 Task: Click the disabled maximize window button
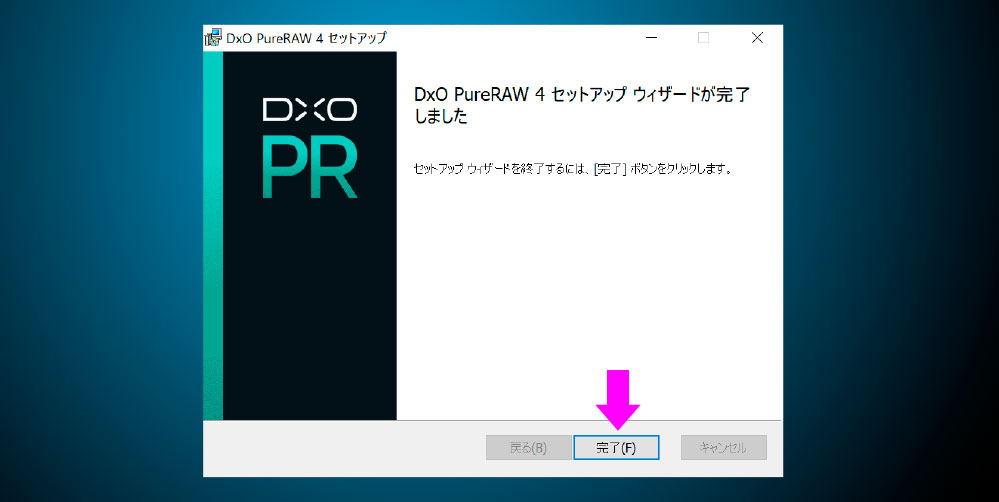703,38
